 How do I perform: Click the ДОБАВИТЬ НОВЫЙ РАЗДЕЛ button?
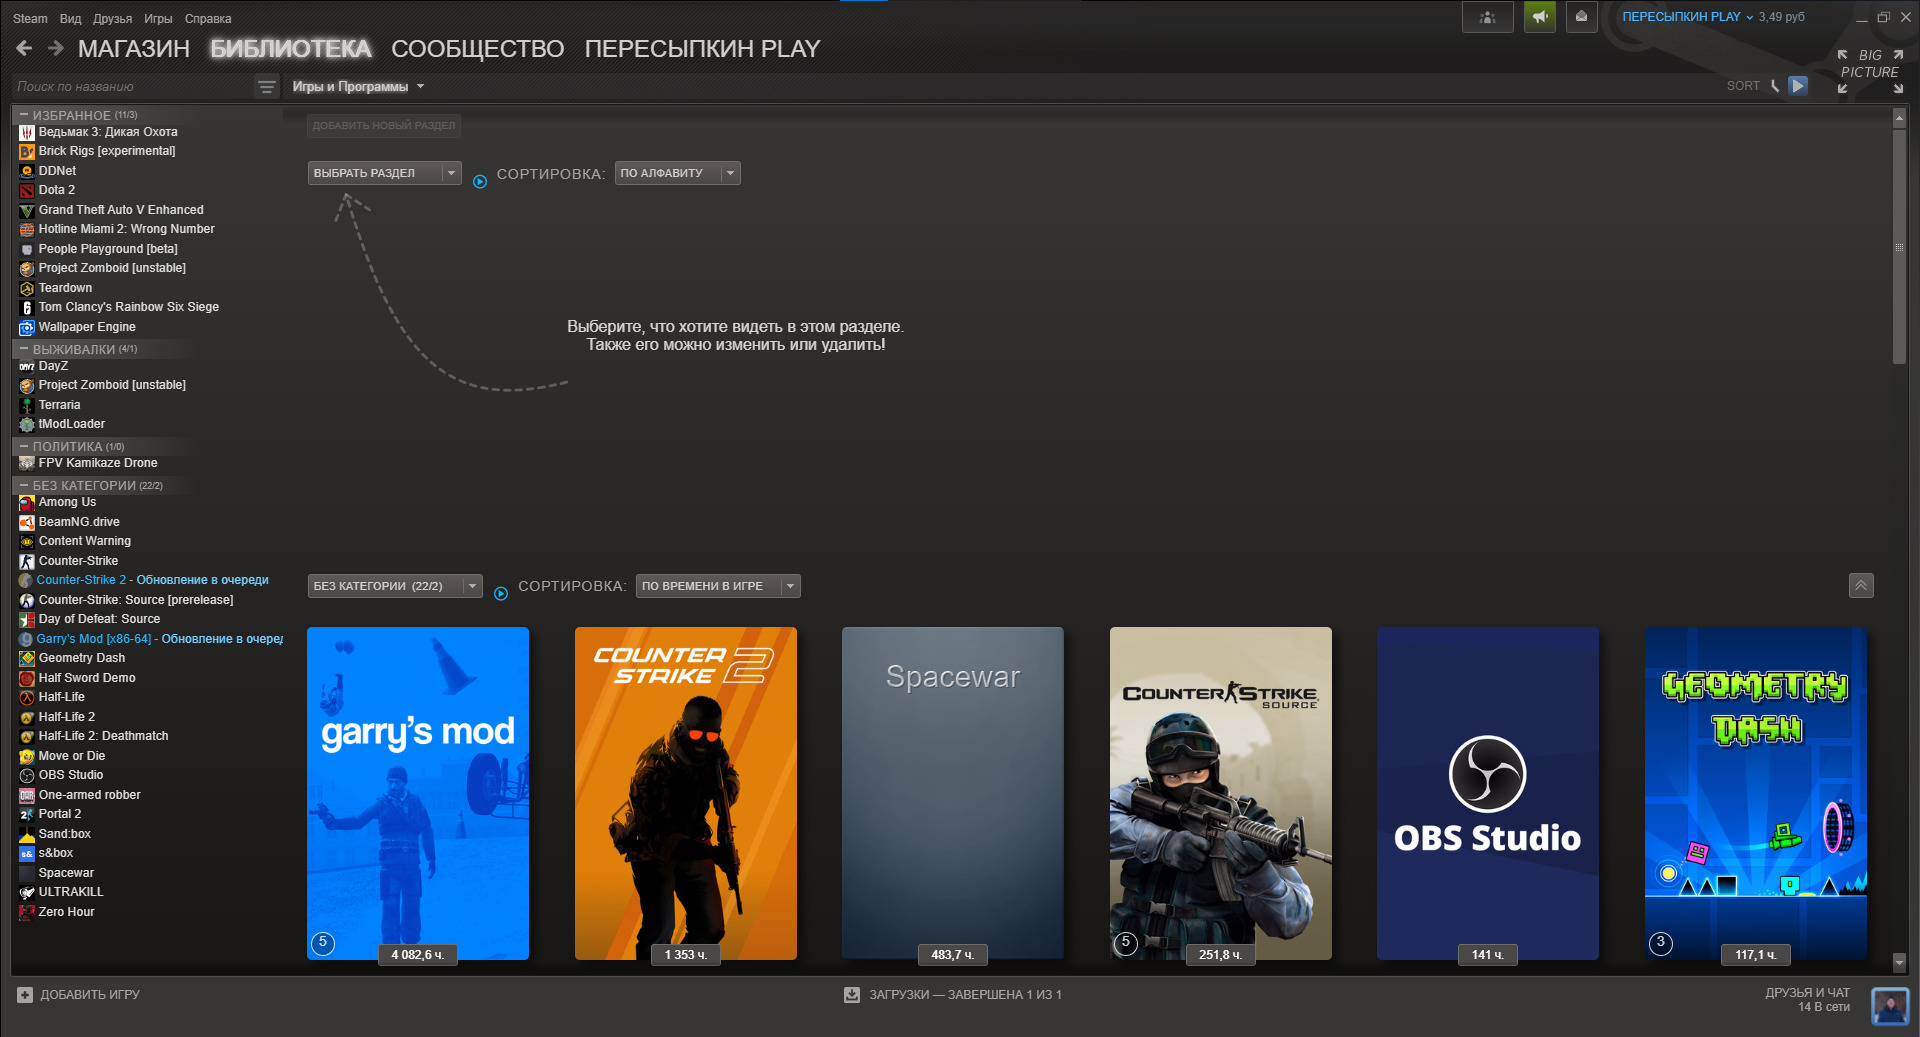pyautogui.click(x=384, y=126)
